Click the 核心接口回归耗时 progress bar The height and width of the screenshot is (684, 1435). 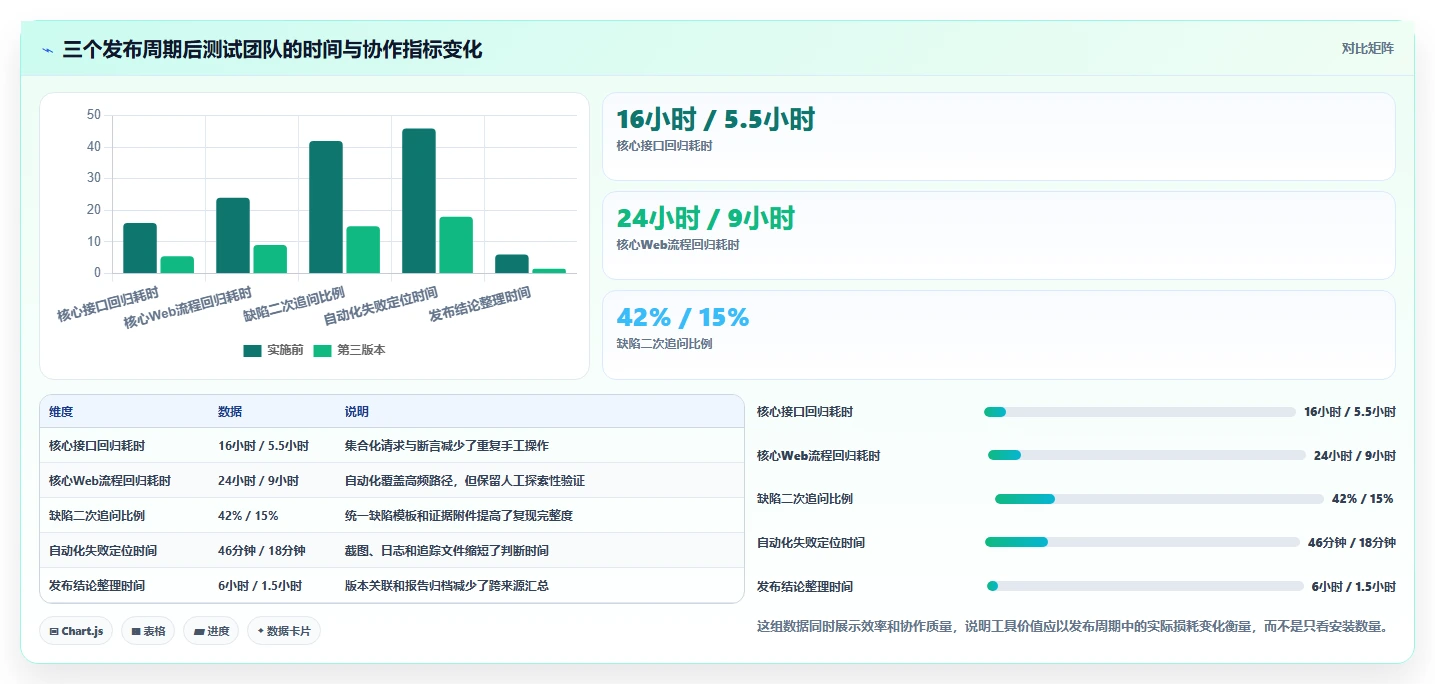click(x=1140, y=412)
